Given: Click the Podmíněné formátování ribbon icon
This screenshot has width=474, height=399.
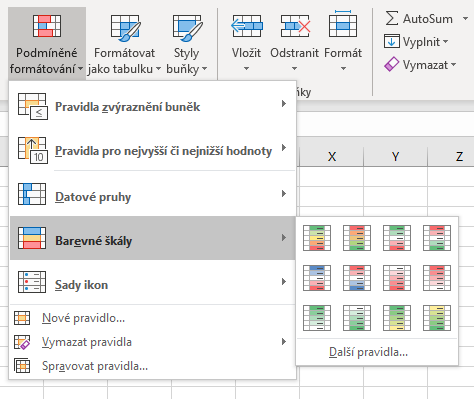Looking at the screenshot, I should pos(47,26).
